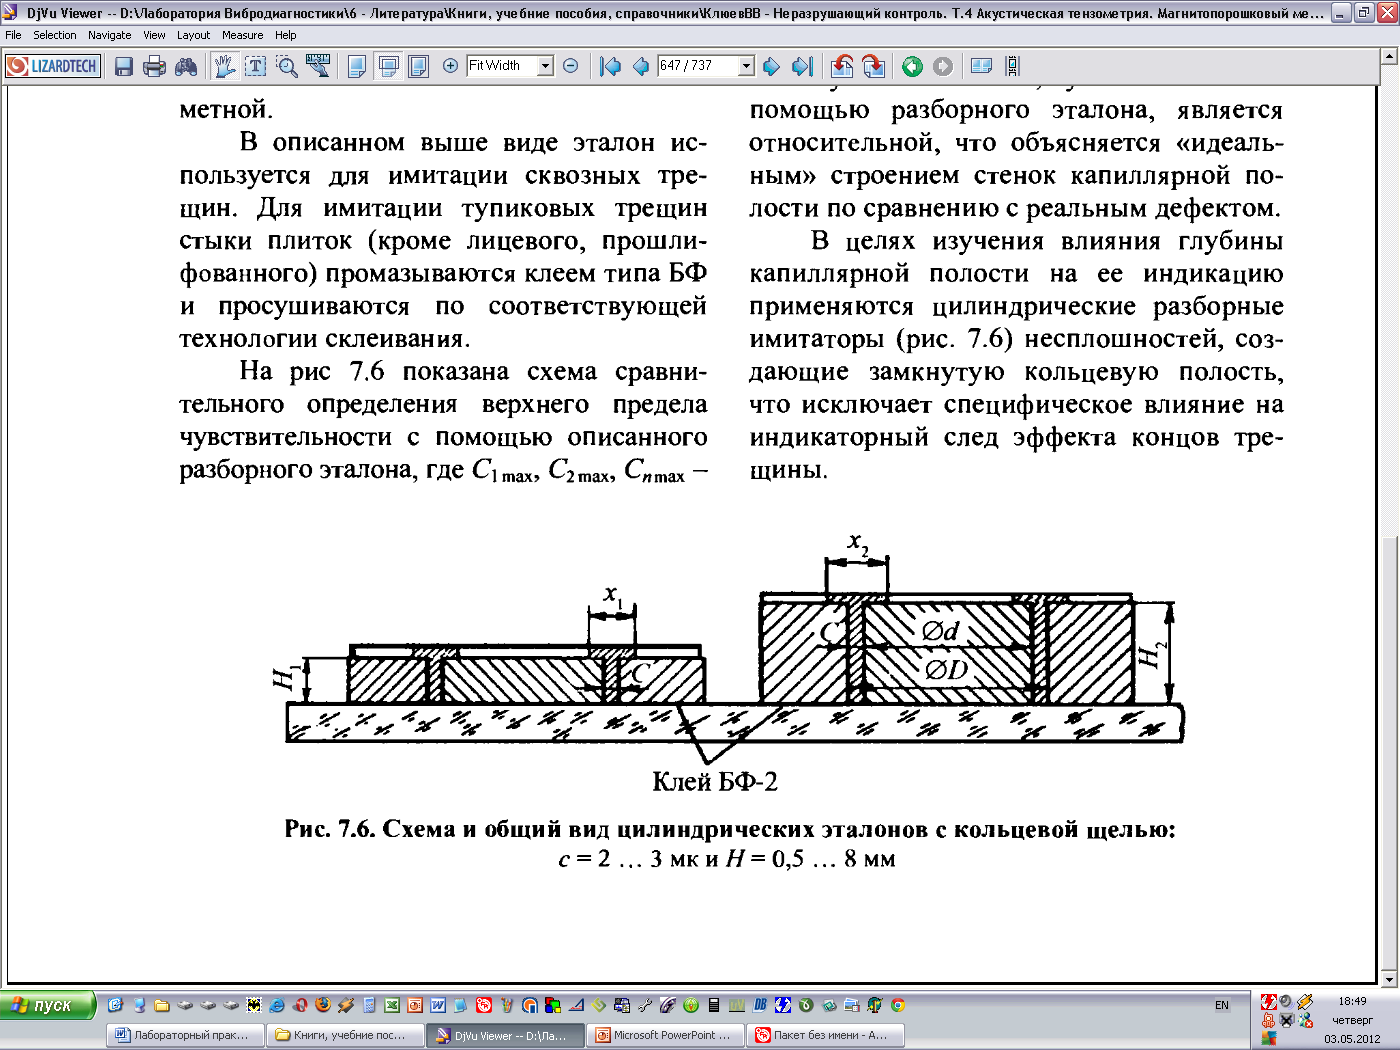Click the scrollbar down arrow
The width and height of the screenshot is (1400, 1050).
point(1388,977)
